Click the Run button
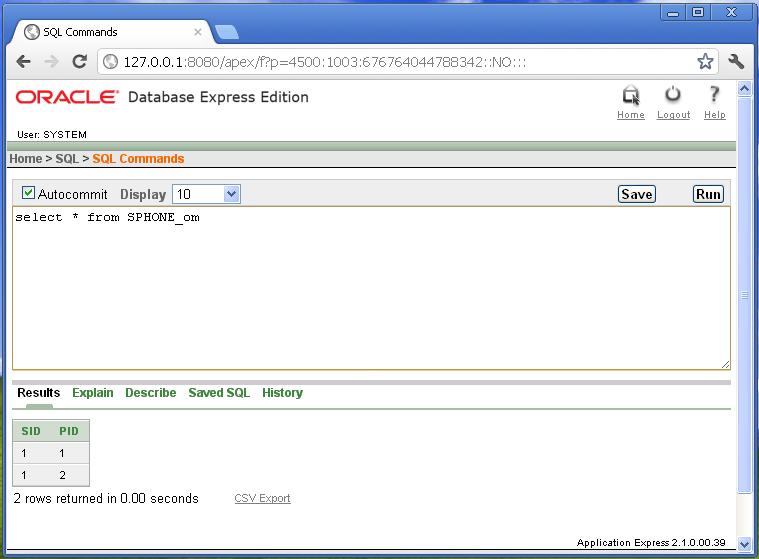Viewport: 759px width, 559px height. click(708, 194)
